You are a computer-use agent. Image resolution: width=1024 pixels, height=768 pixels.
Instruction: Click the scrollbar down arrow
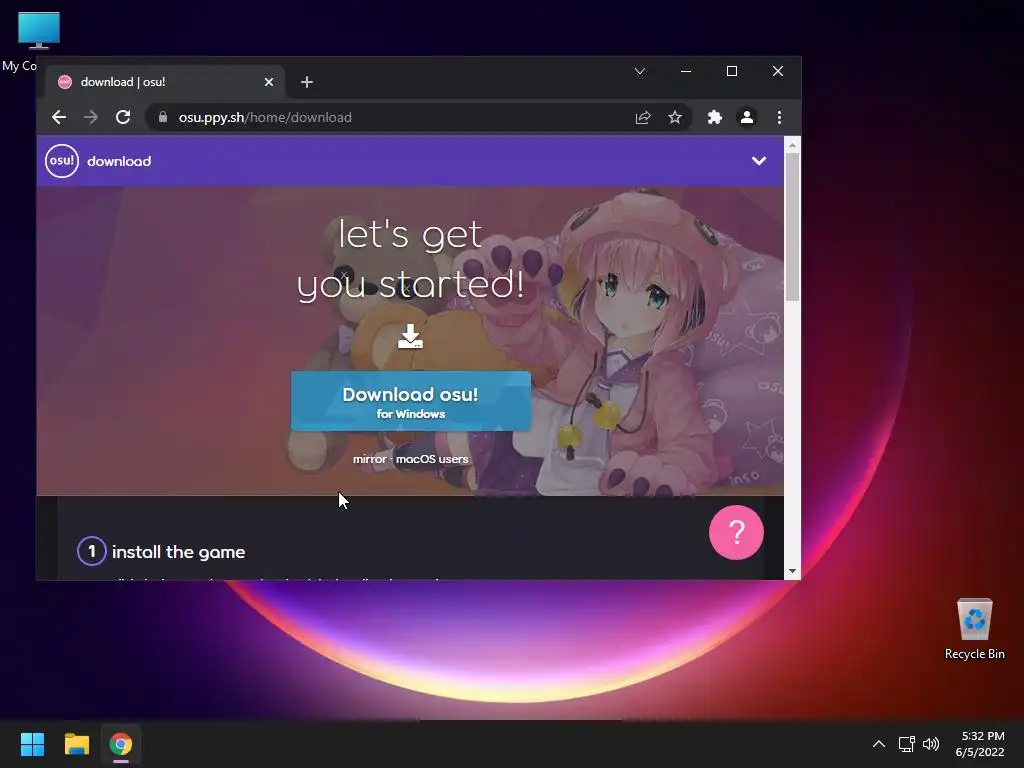coord(792,571)
